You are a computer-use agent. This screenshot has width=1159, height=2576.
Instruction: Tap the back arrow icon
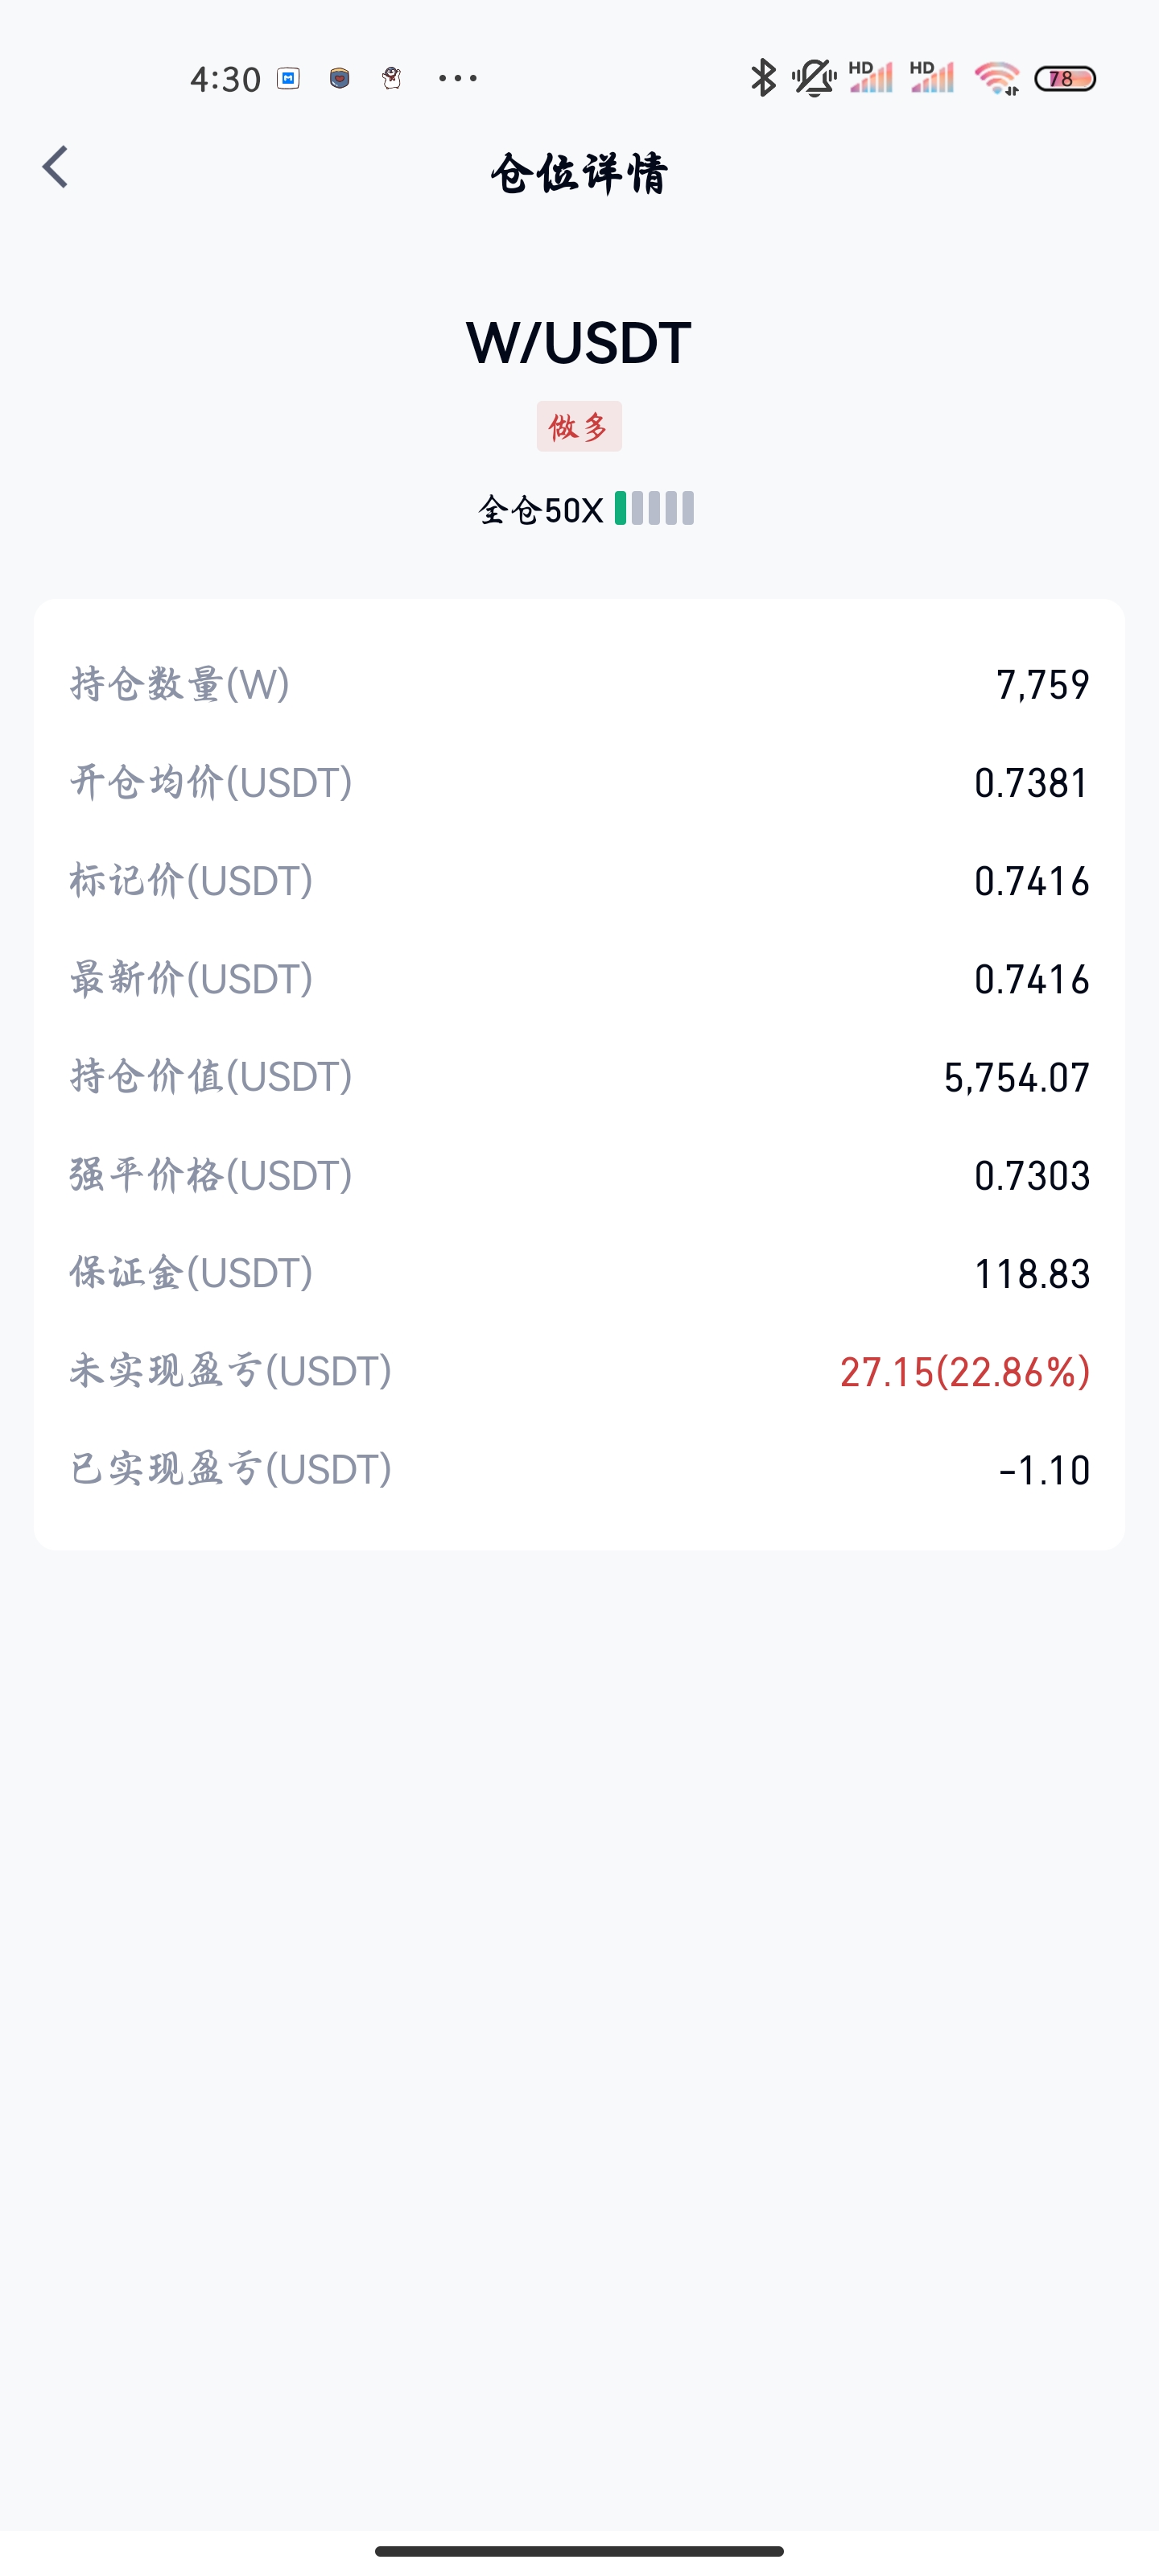(55, 167)
